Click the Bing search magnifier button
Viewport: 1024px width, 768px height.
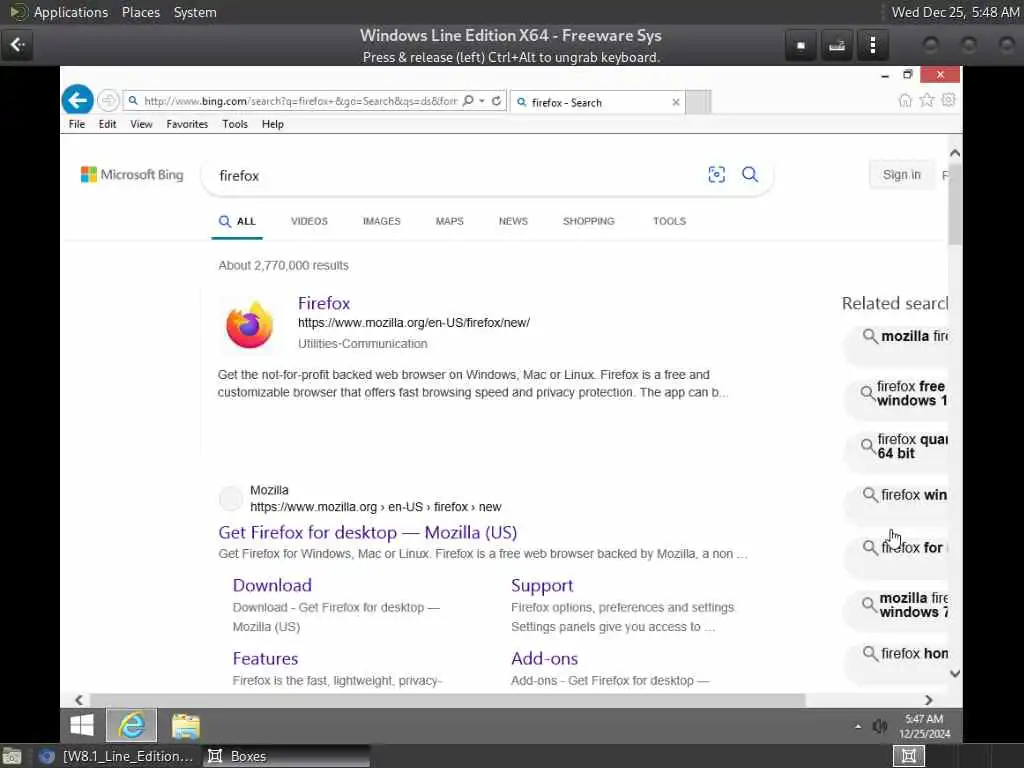[x=750, y=174]
